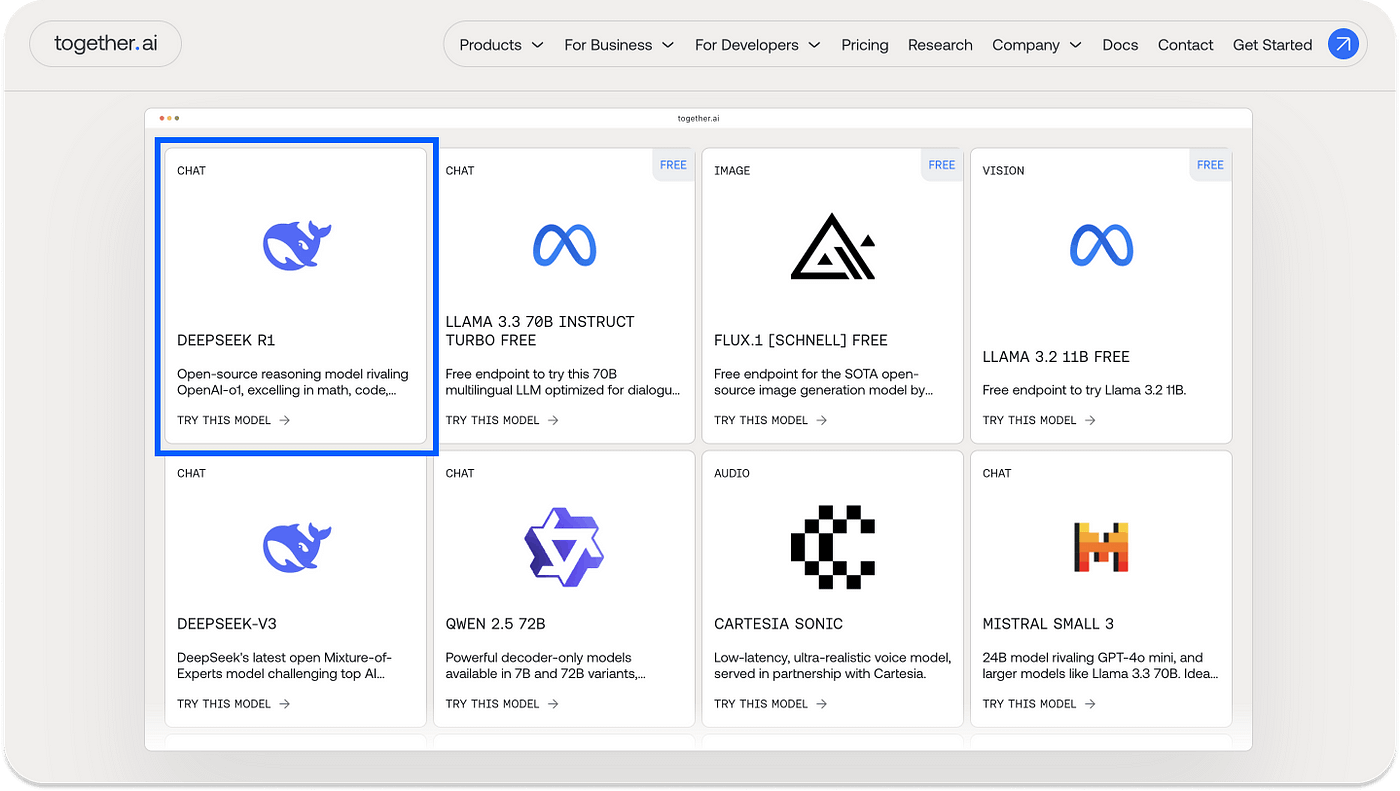Expand the For Business dropdown menu
Image resolution: width=1400 pixels, height=791 pixels.
click(x=619, y=45)
